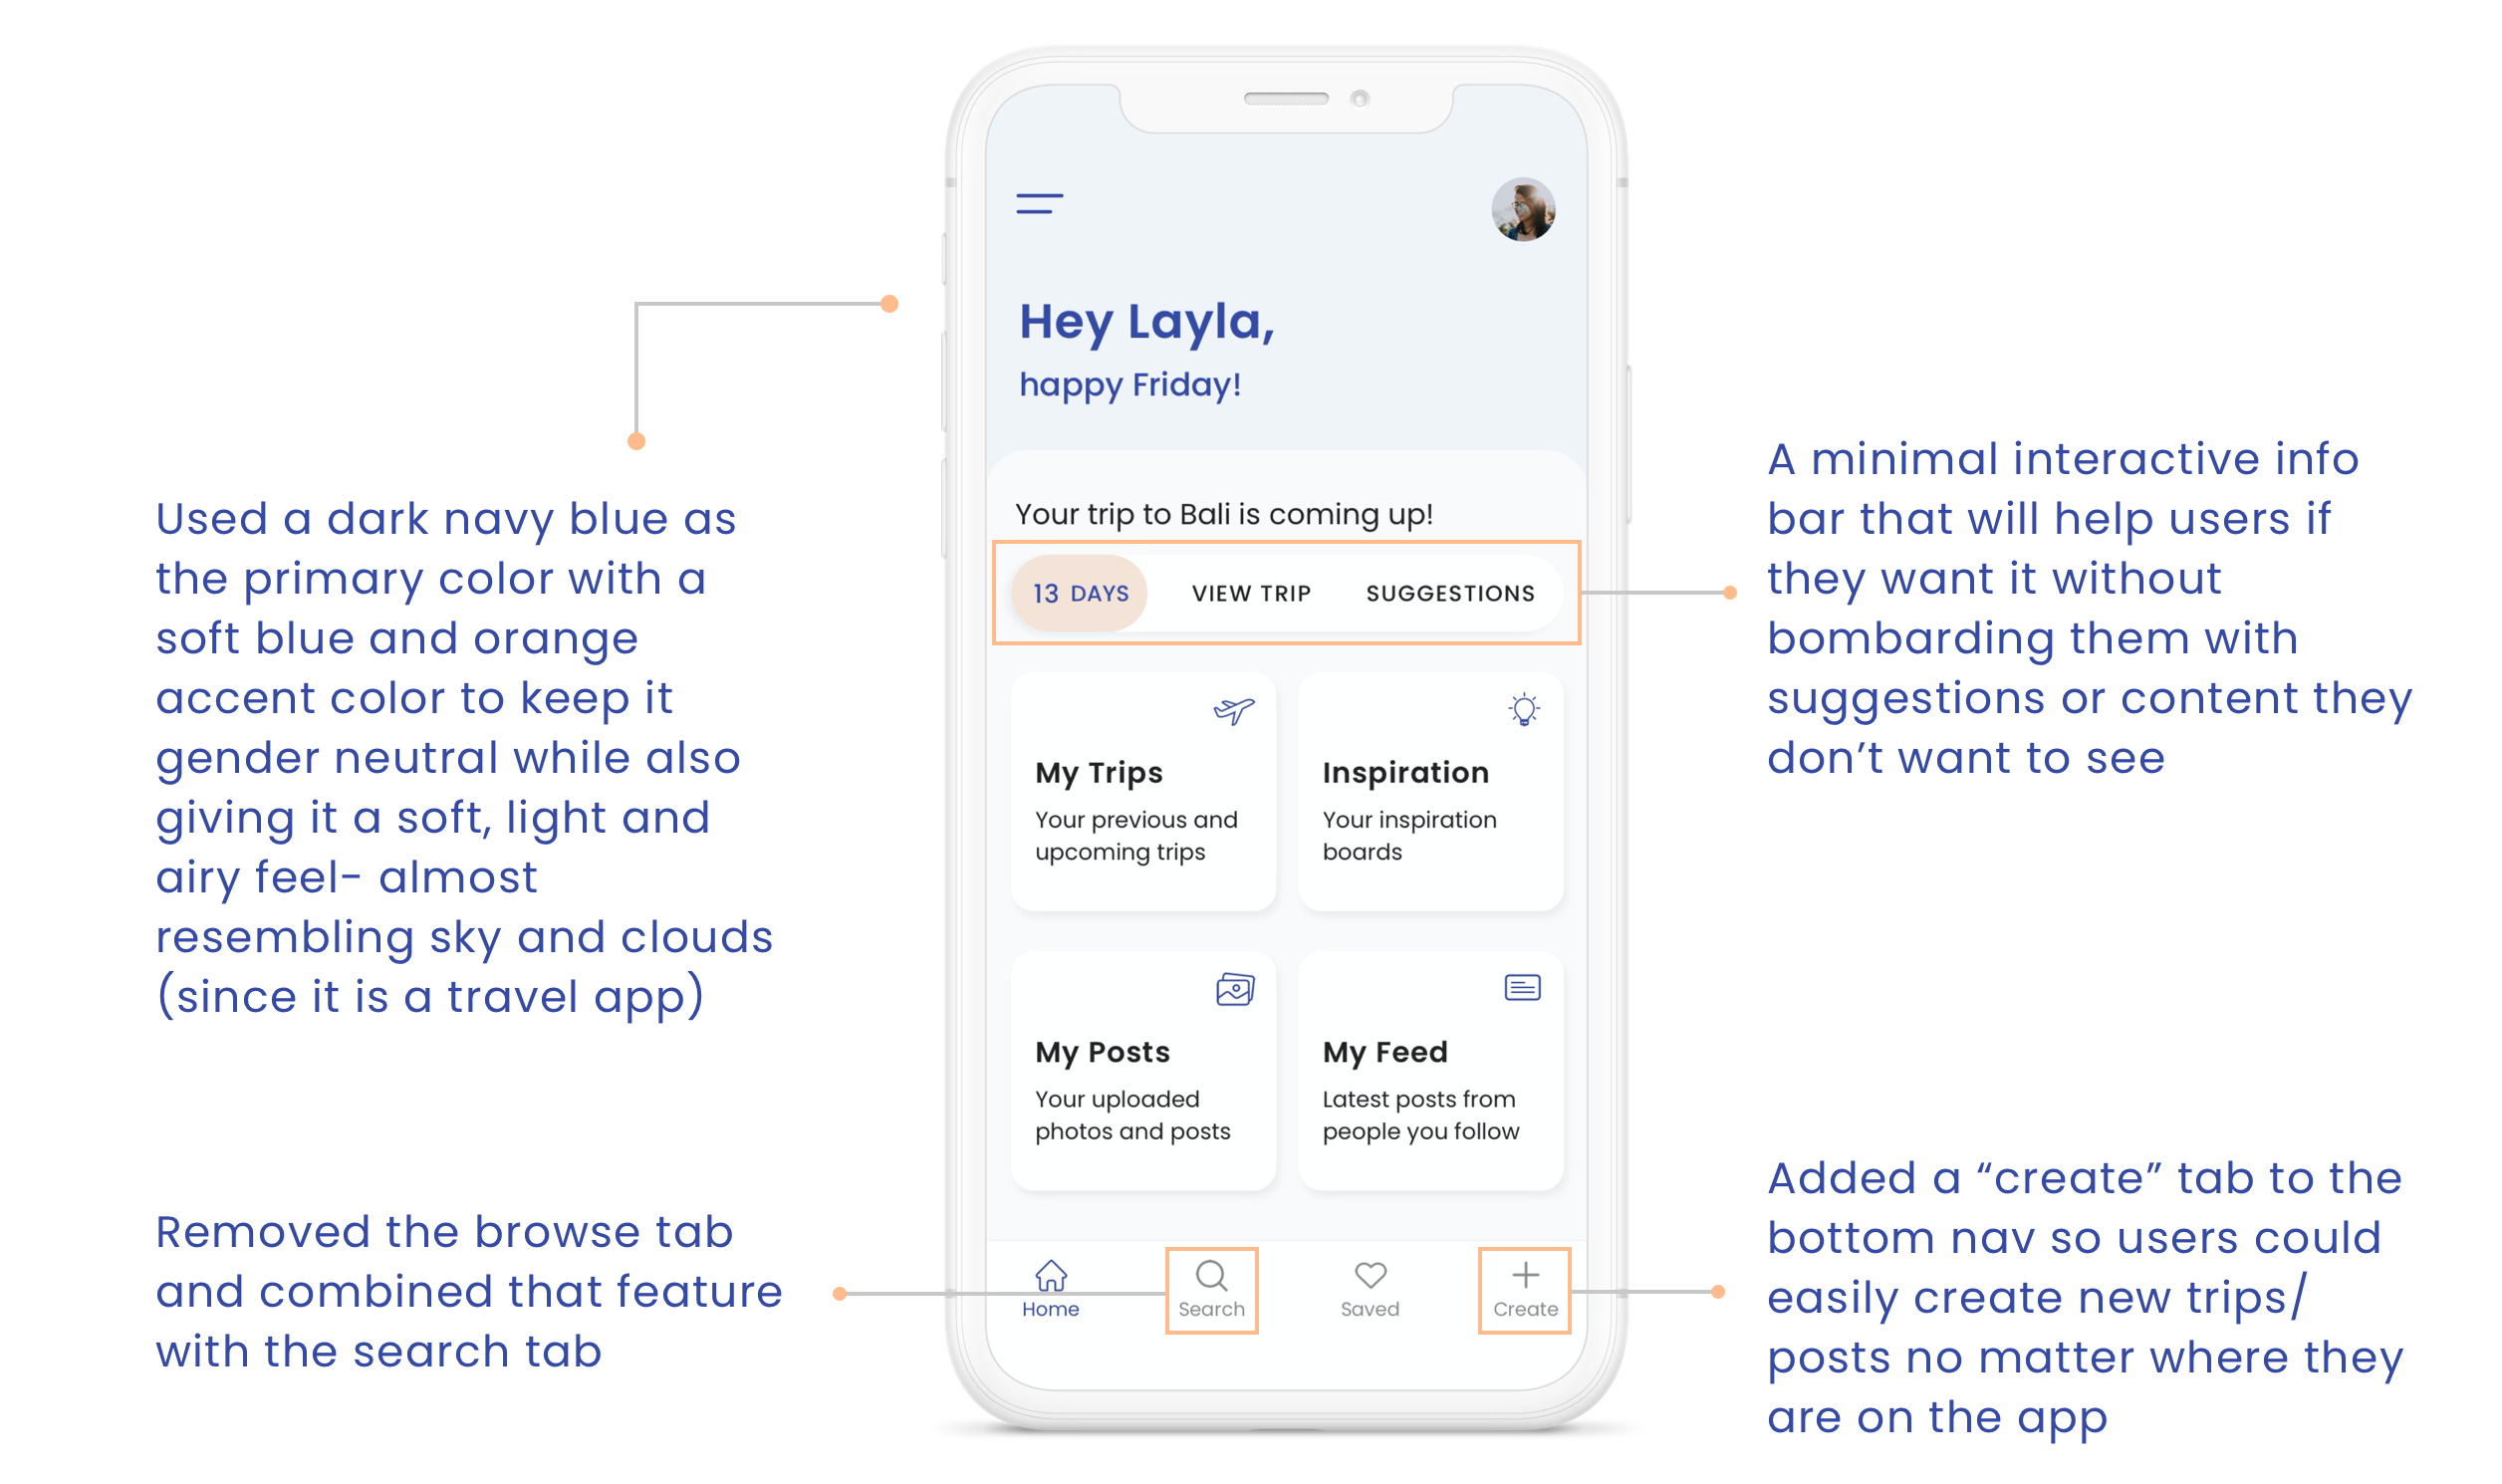Tap the My Trips airplane icon
2502x1484 pixels.
(1234, 710)
